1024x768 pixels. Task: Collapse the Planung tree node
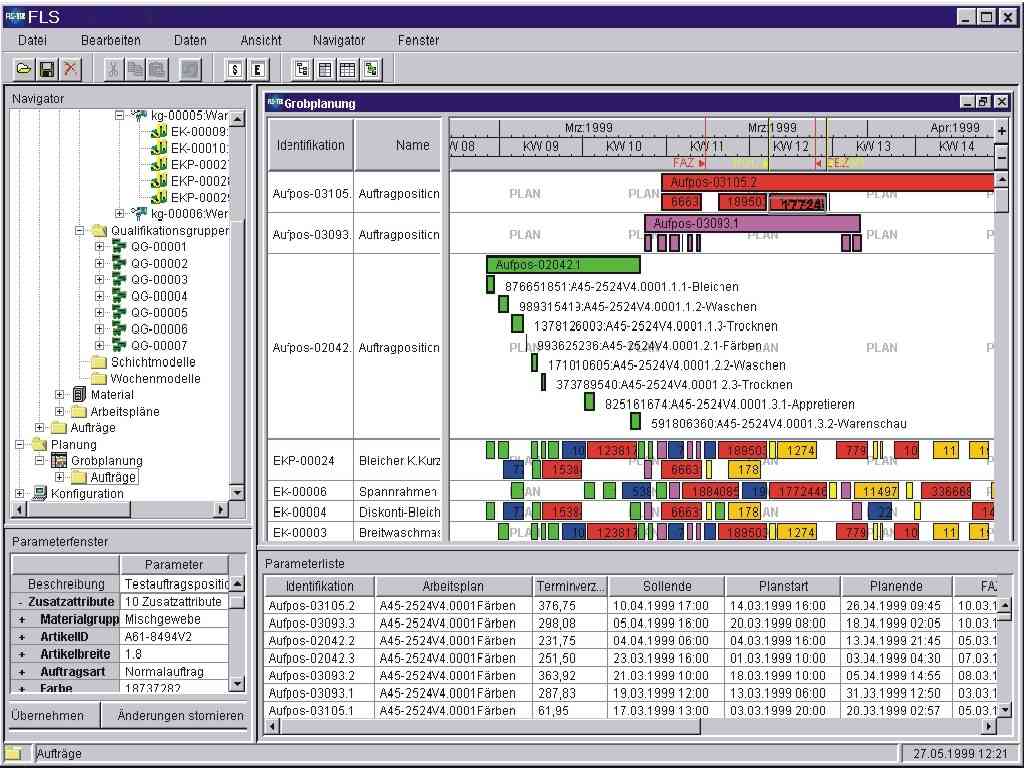(19, 445)
